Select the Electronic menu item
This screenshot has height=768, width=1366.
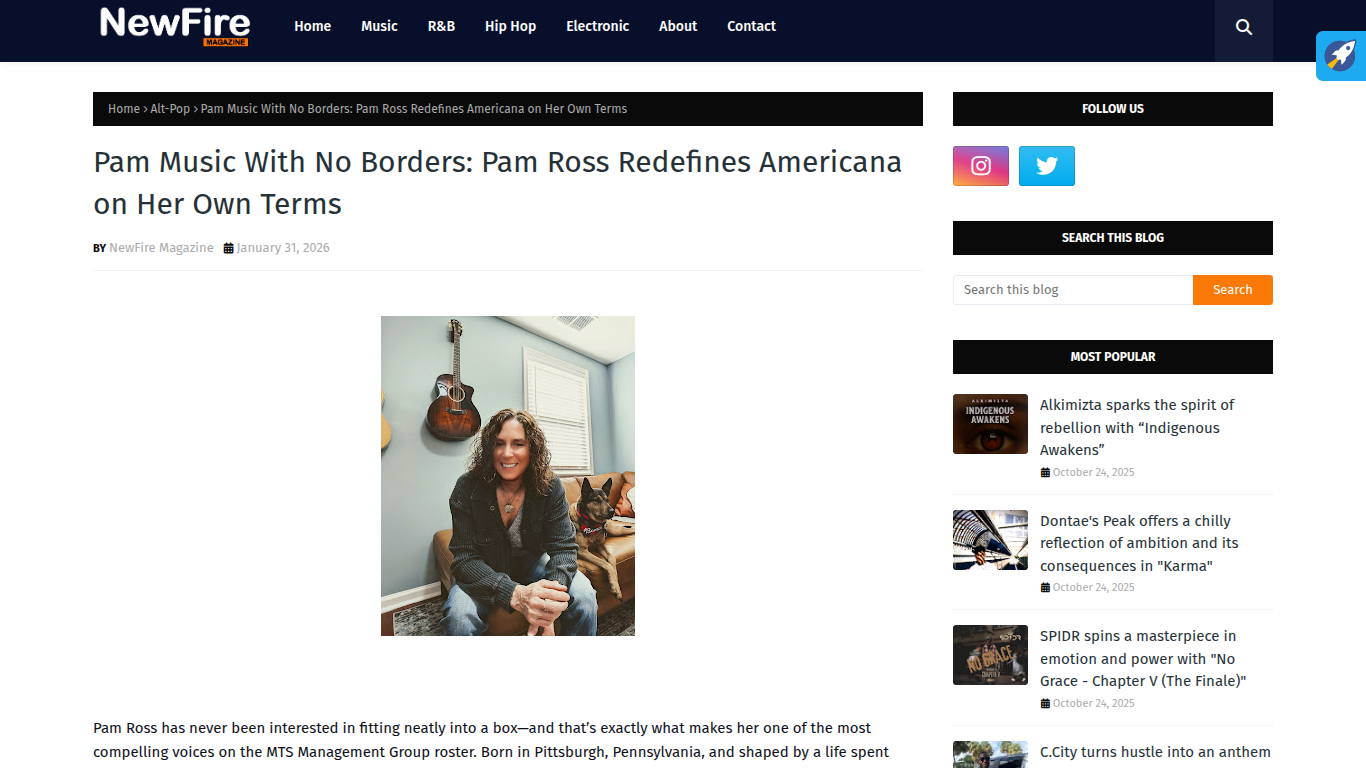(x=597, y=26)
